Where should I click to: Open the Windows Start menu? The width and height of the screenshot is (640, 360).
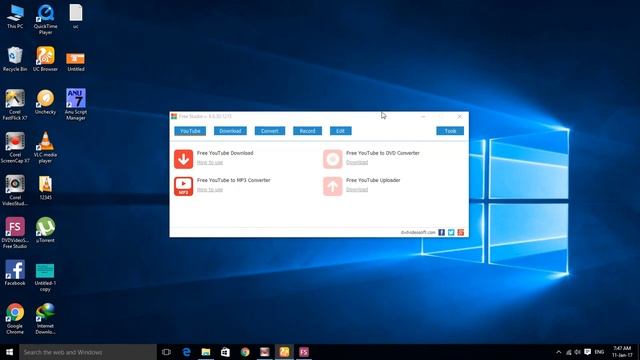[x=9, y=352]
